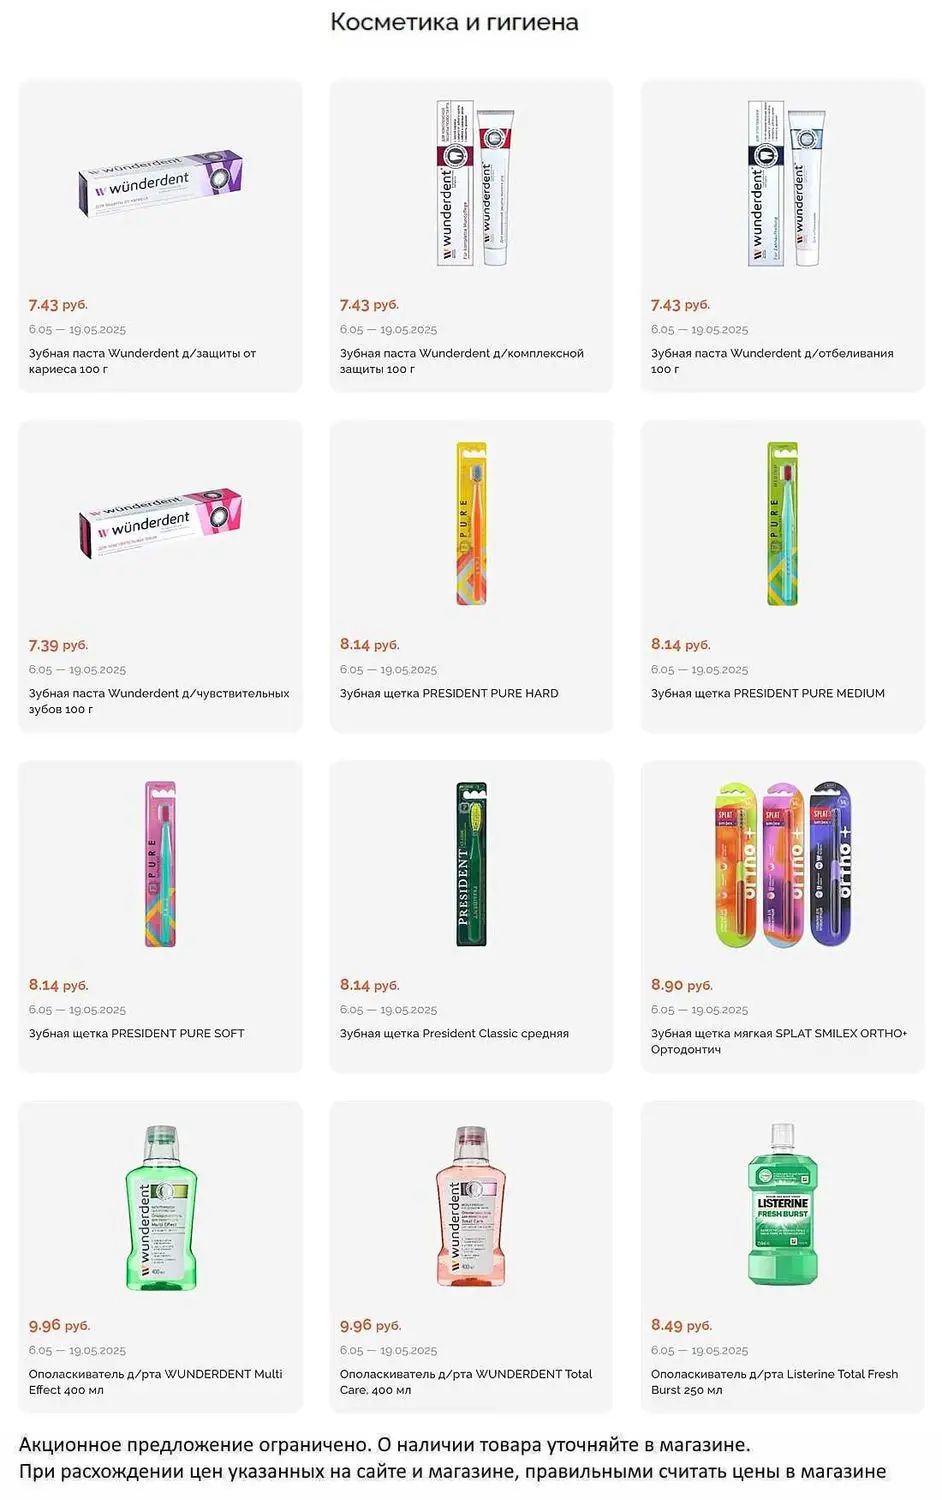Select Wunderdent whitening toothpaste product image

(x=786, y=183)
